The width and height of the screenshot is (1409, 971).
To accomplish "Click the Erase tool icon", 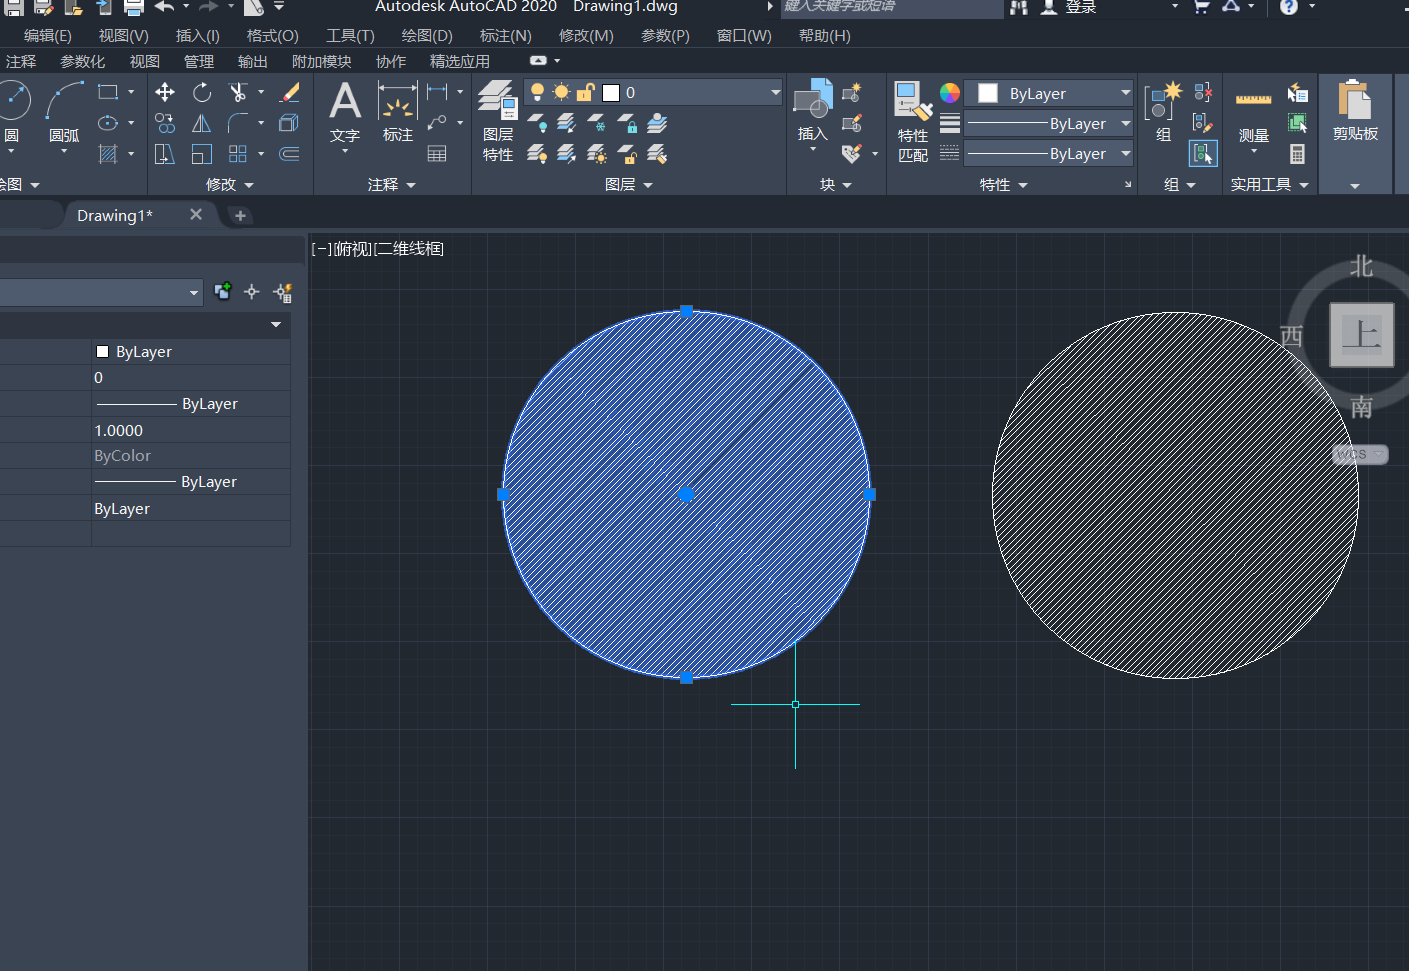I will pos(290,93).
